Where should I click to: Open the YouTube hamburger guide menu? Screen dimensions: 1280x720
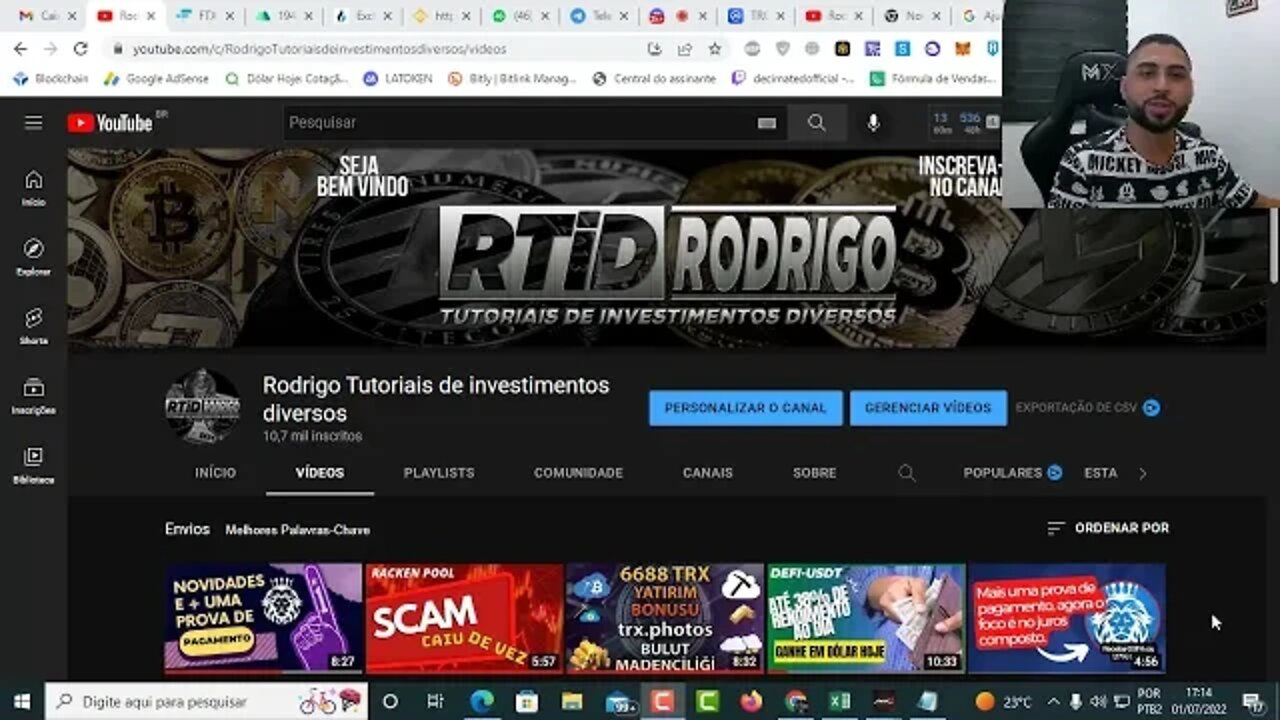click(x=34, y=123)
